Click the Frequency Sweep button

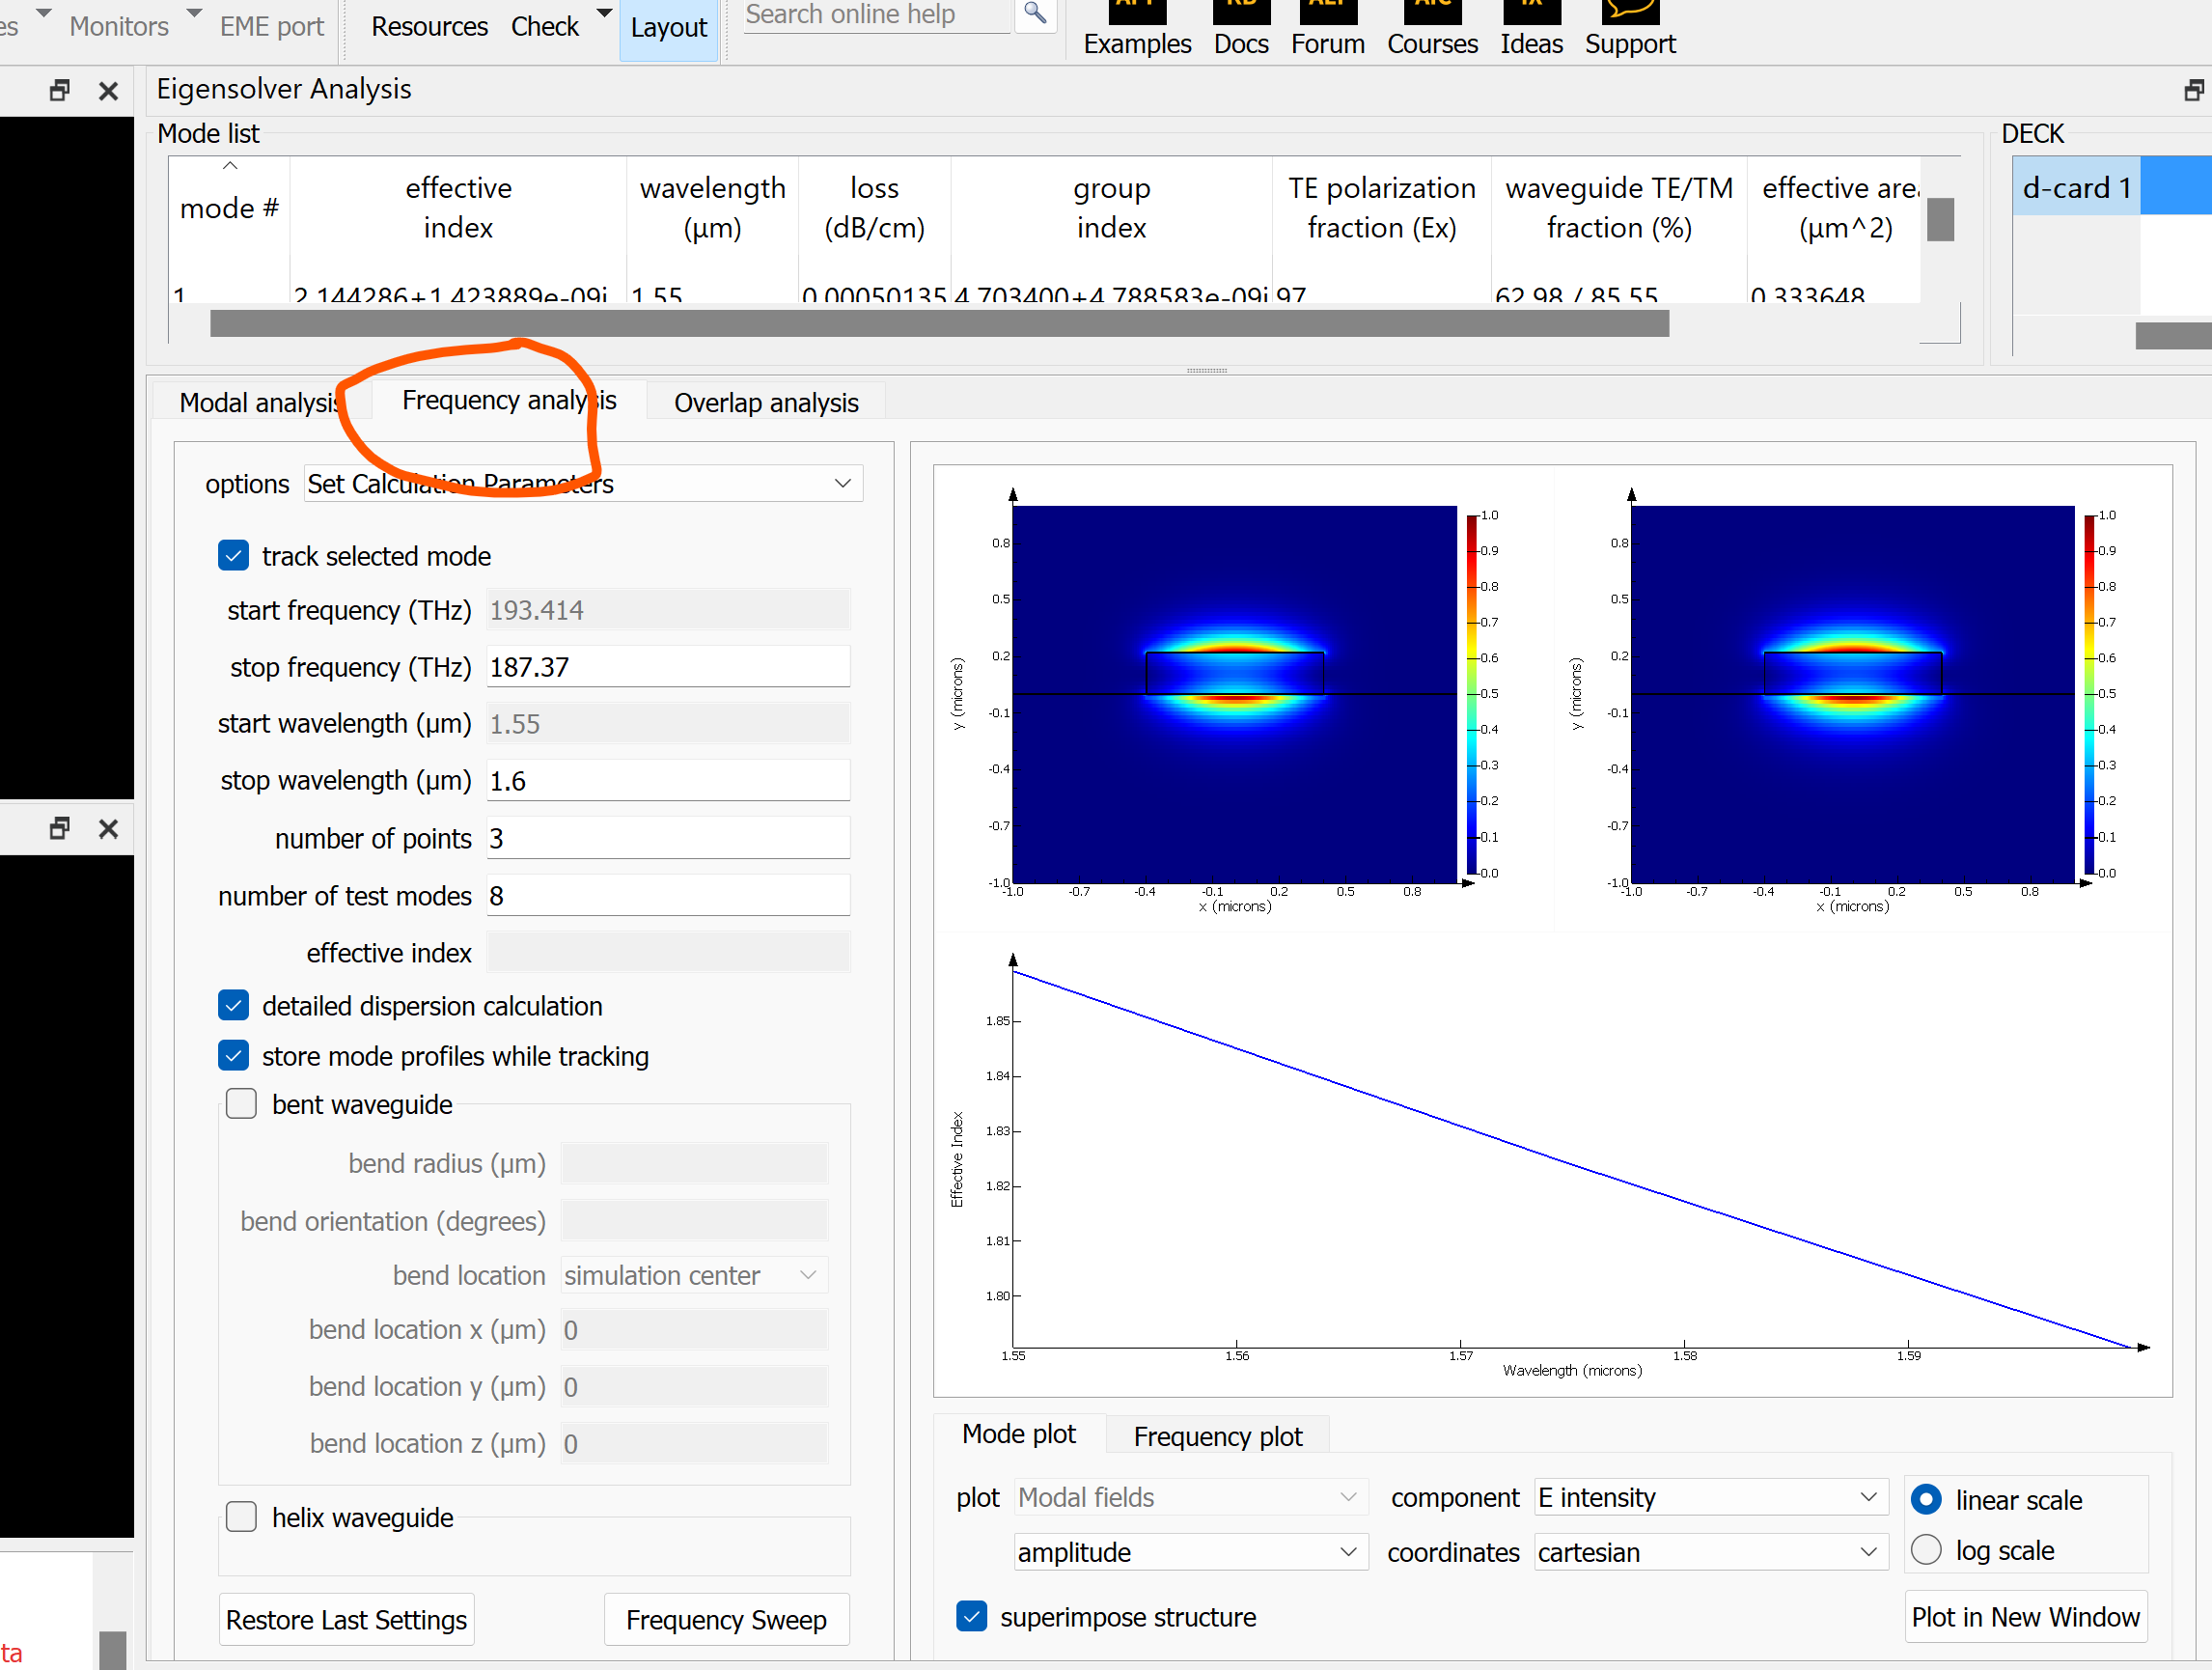(726, 1619)
